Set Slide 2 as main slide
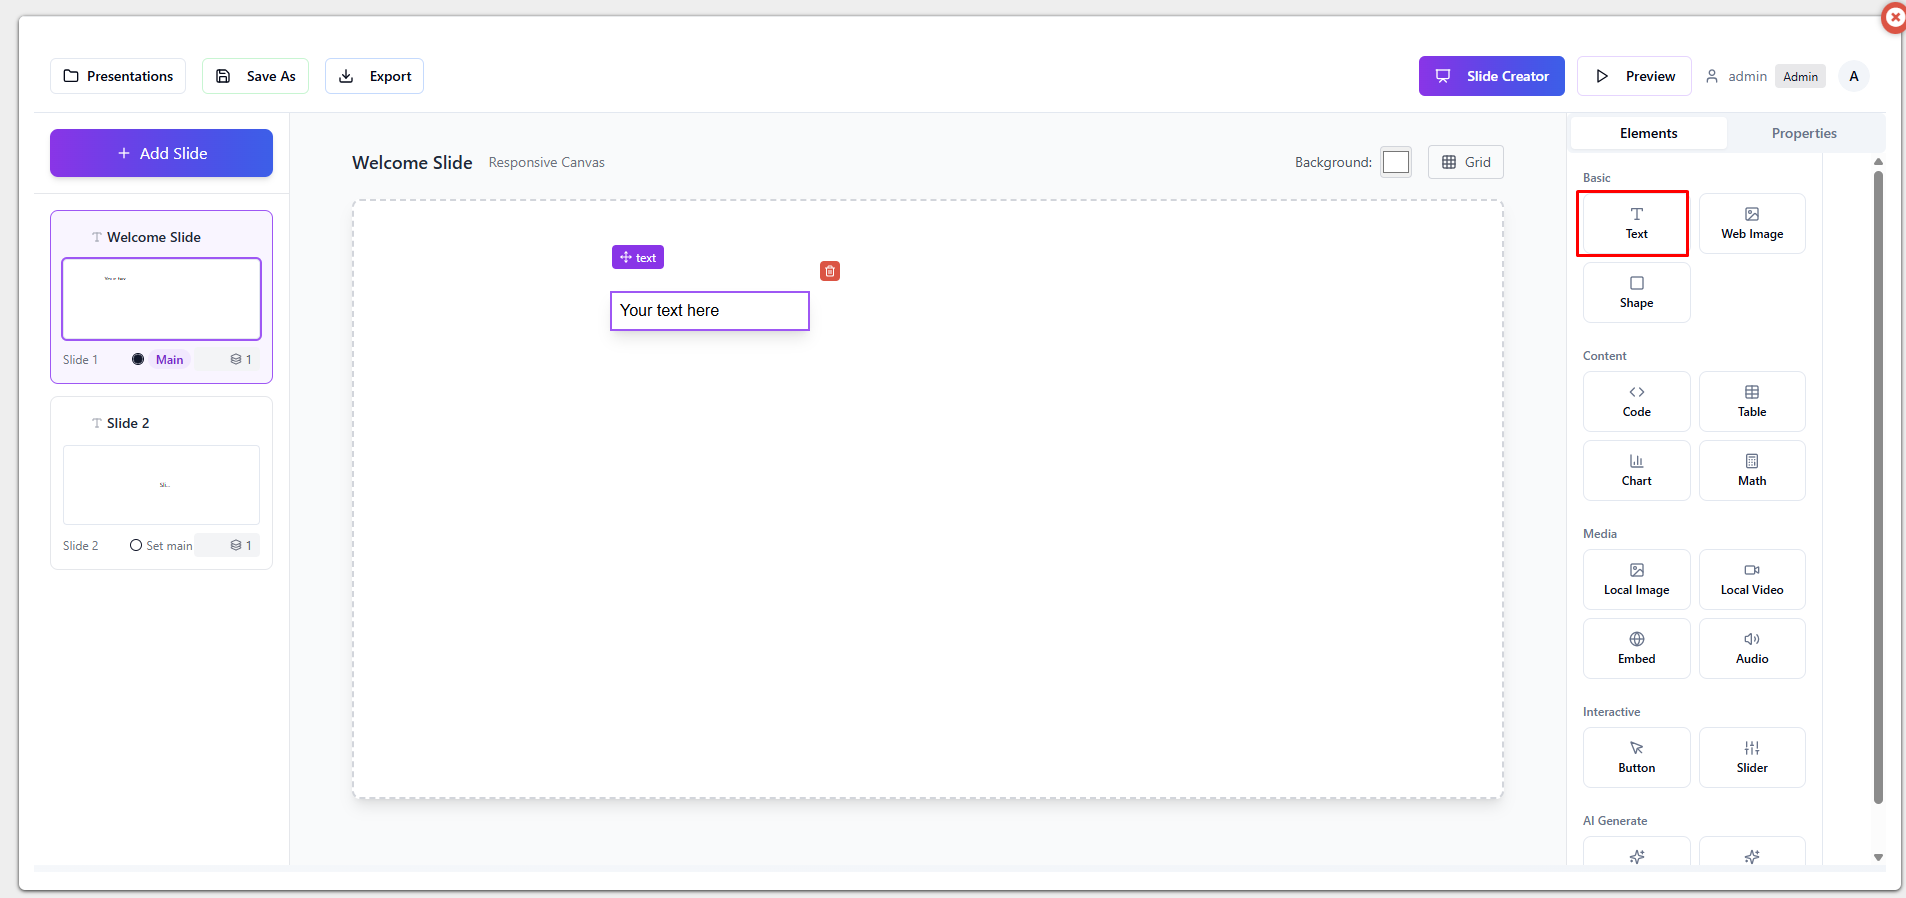This screenshot has height=898, width=1906. pos(137,545)
